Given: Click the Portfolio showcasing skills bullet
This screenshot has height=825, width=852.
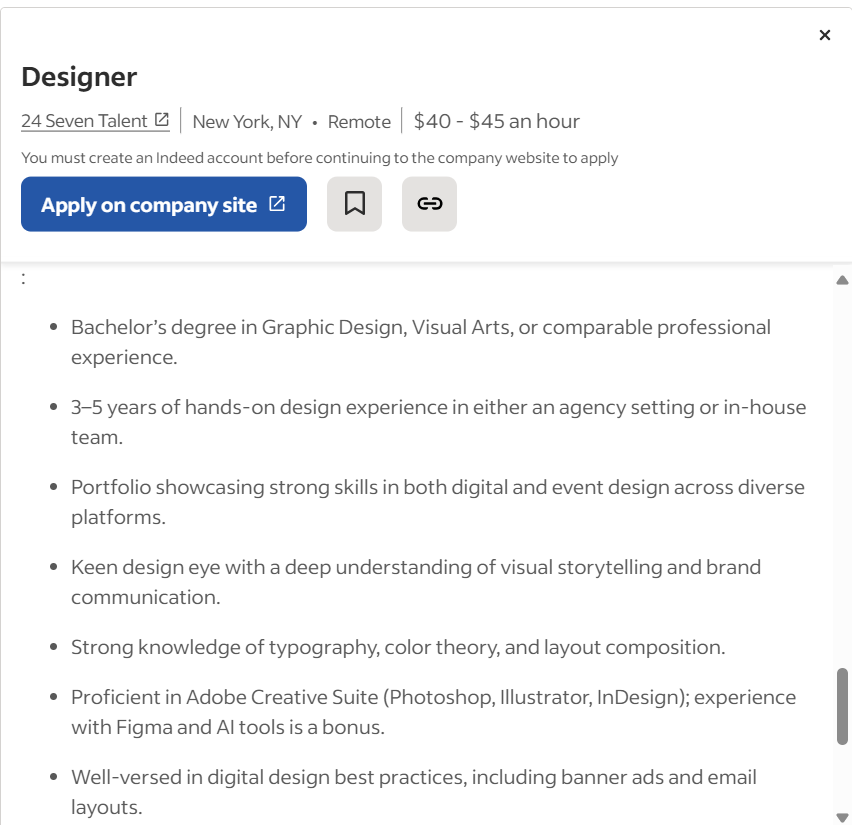Looking at the screenshot, I should coord(437,501).
